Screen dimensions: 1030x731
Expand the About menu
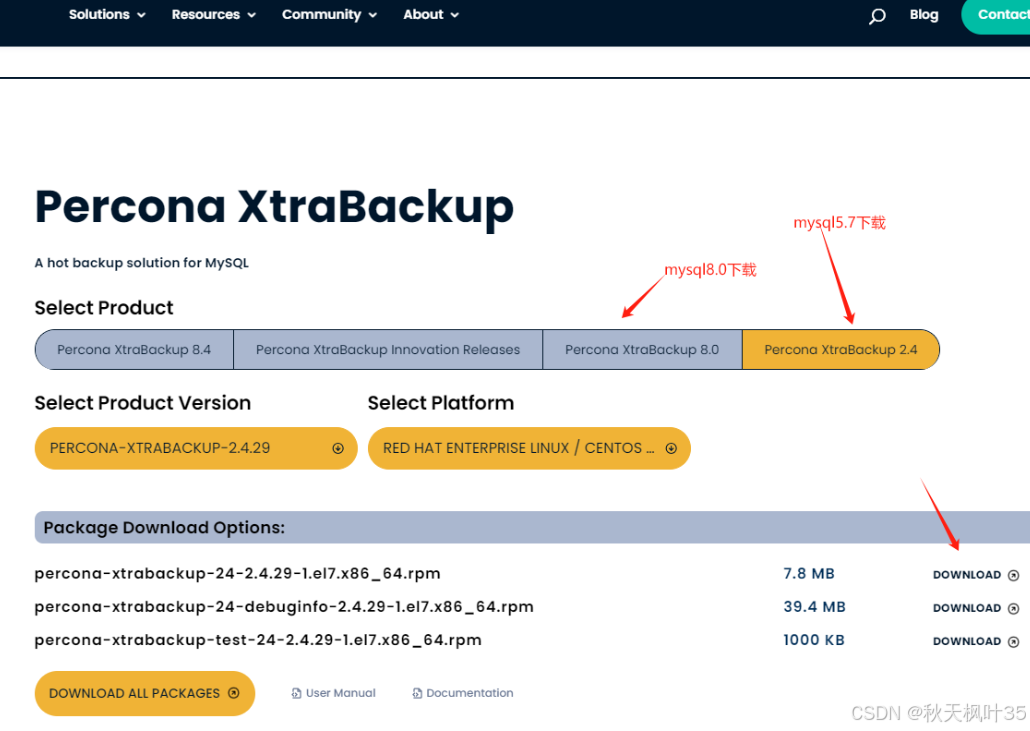click(x=431, y=14)
